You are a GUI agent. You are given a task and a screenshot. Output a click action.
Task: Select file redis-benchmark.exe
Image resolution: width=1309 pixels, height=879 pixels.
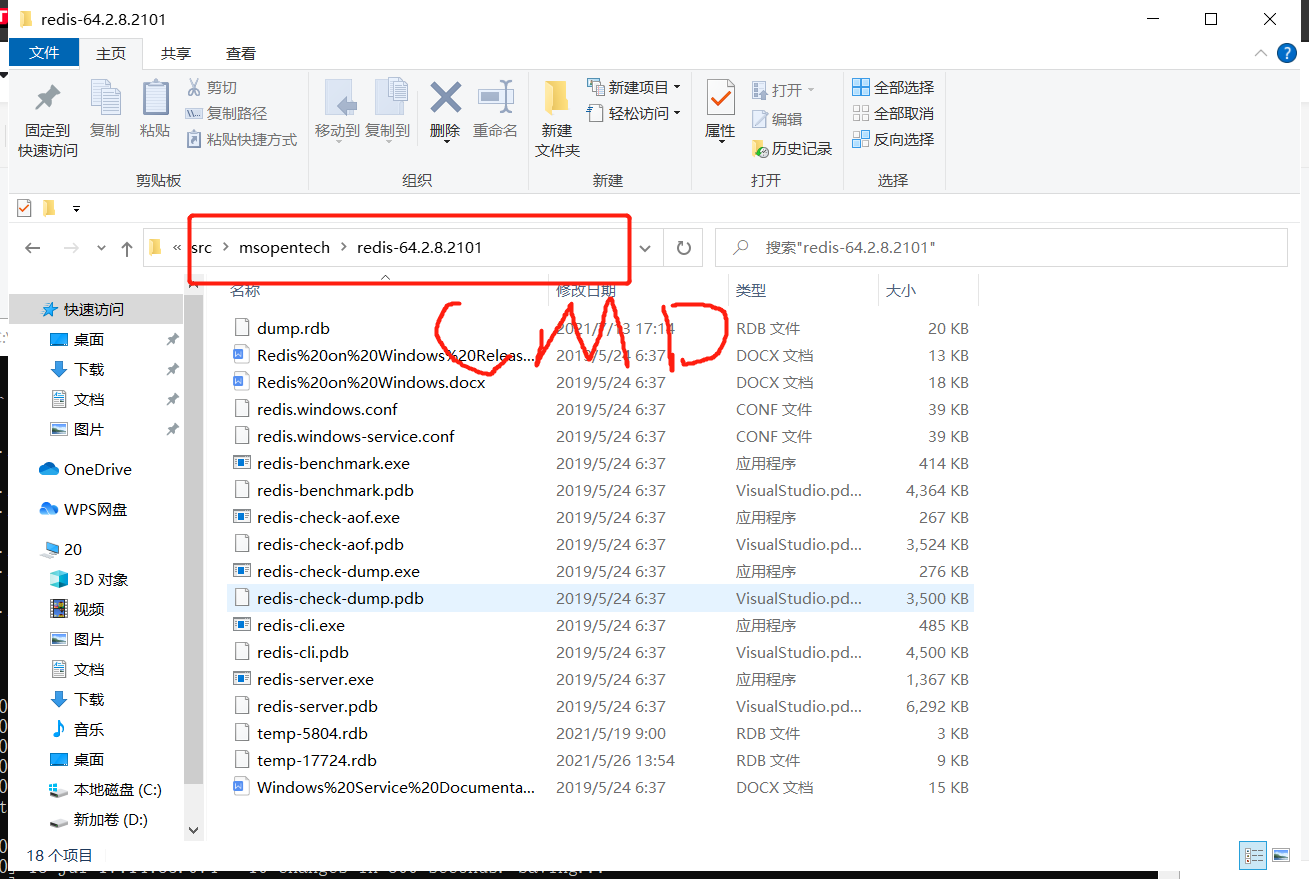(333, 463)
